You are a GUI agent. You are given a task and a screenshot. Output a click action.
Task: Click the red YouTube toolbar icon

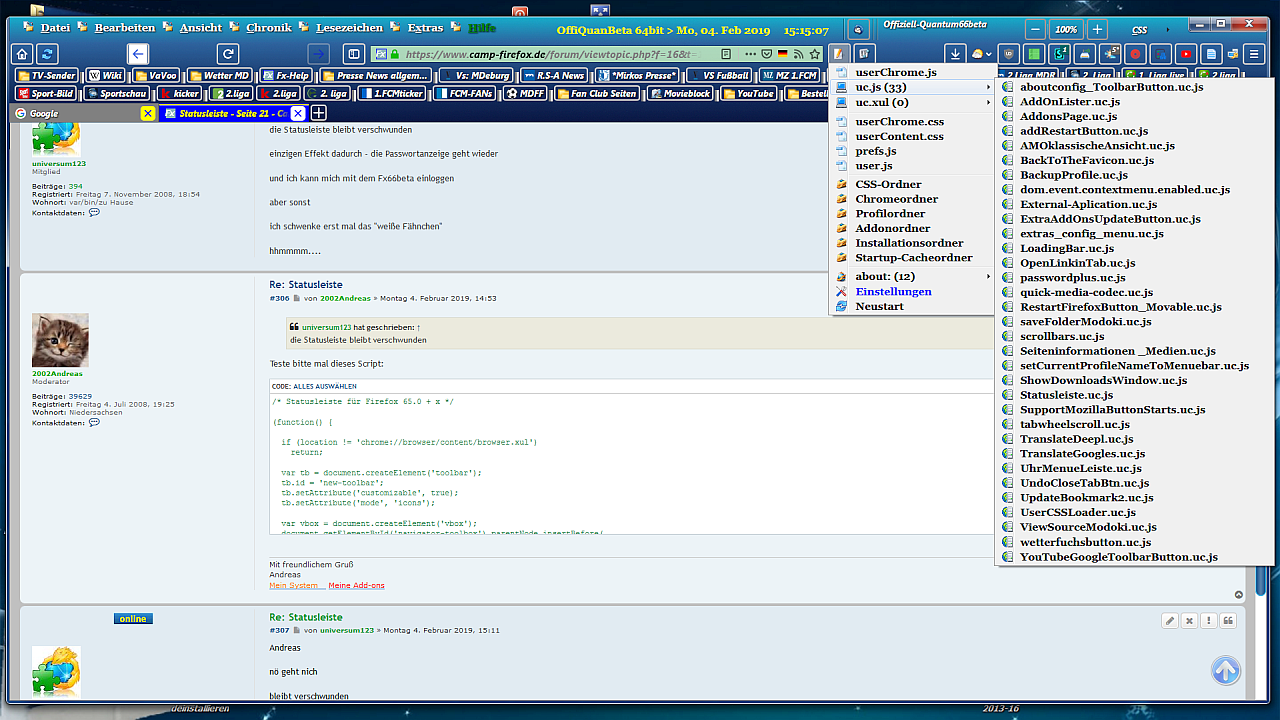tap(1186, 54)
